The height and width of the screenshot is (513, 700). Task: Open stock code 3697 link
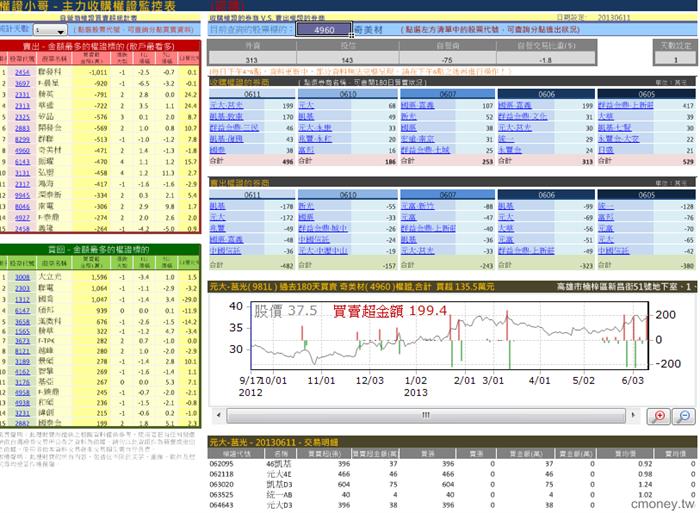click(22, 83)
